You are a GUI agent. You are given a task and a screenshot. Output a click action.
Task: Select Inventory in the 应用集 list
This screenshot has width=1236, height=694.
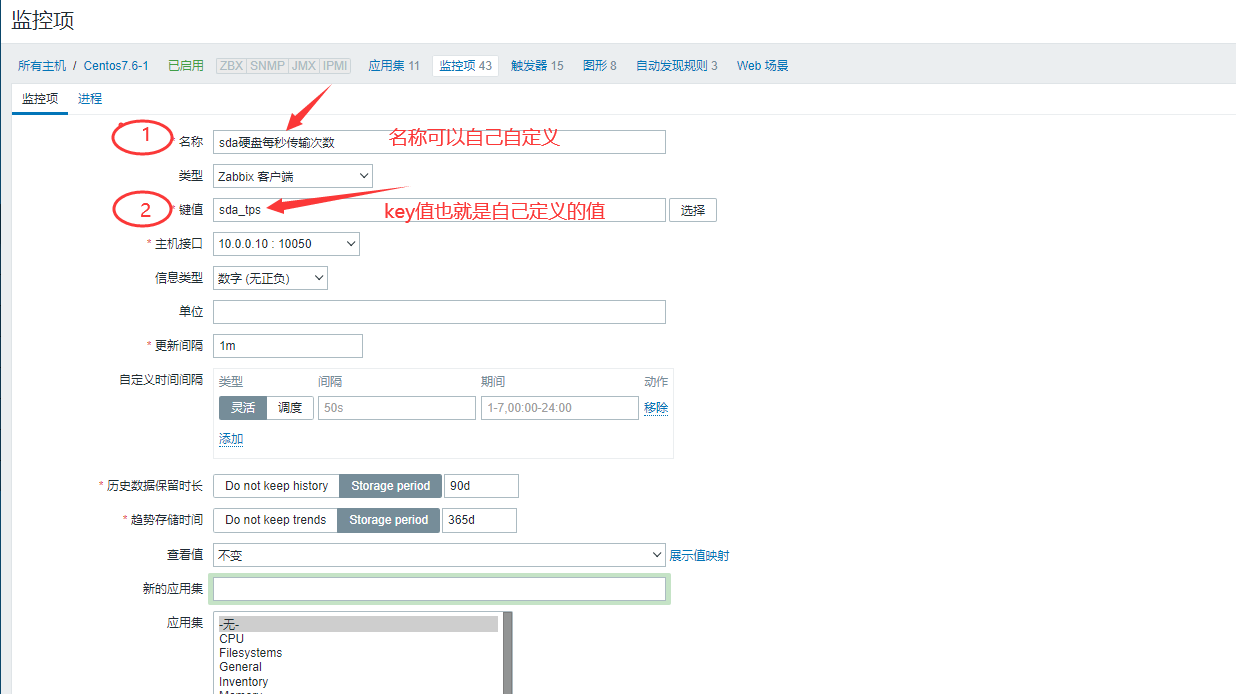coord(358,682)
